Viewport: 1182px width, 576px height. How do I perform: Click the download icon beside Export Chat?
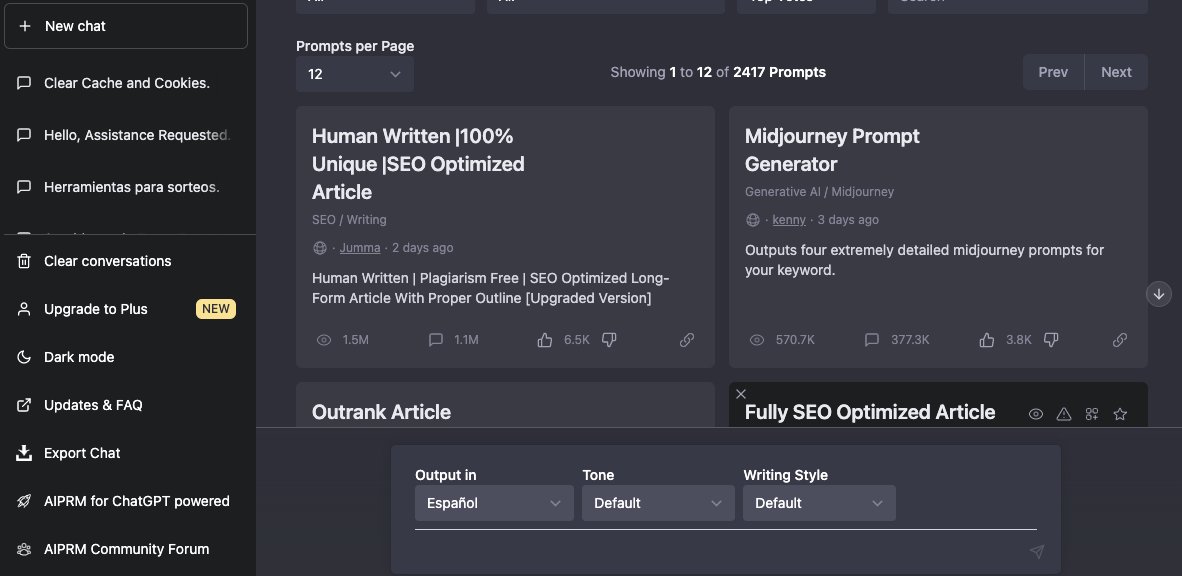pyautogui.click(x=24, y=453)
